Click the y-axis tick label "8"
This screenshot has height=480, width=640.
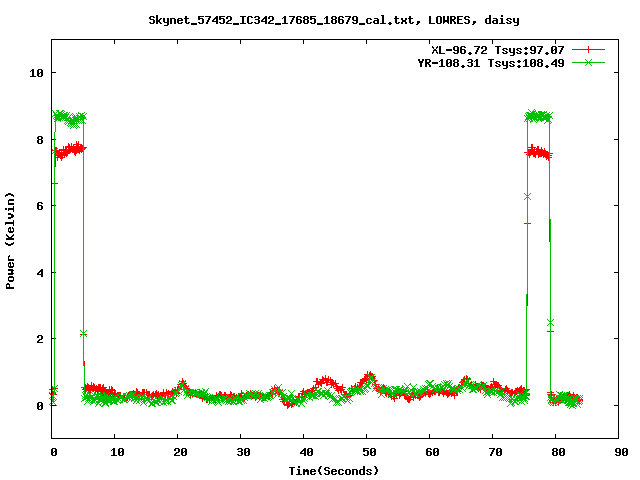click(40, 140)
